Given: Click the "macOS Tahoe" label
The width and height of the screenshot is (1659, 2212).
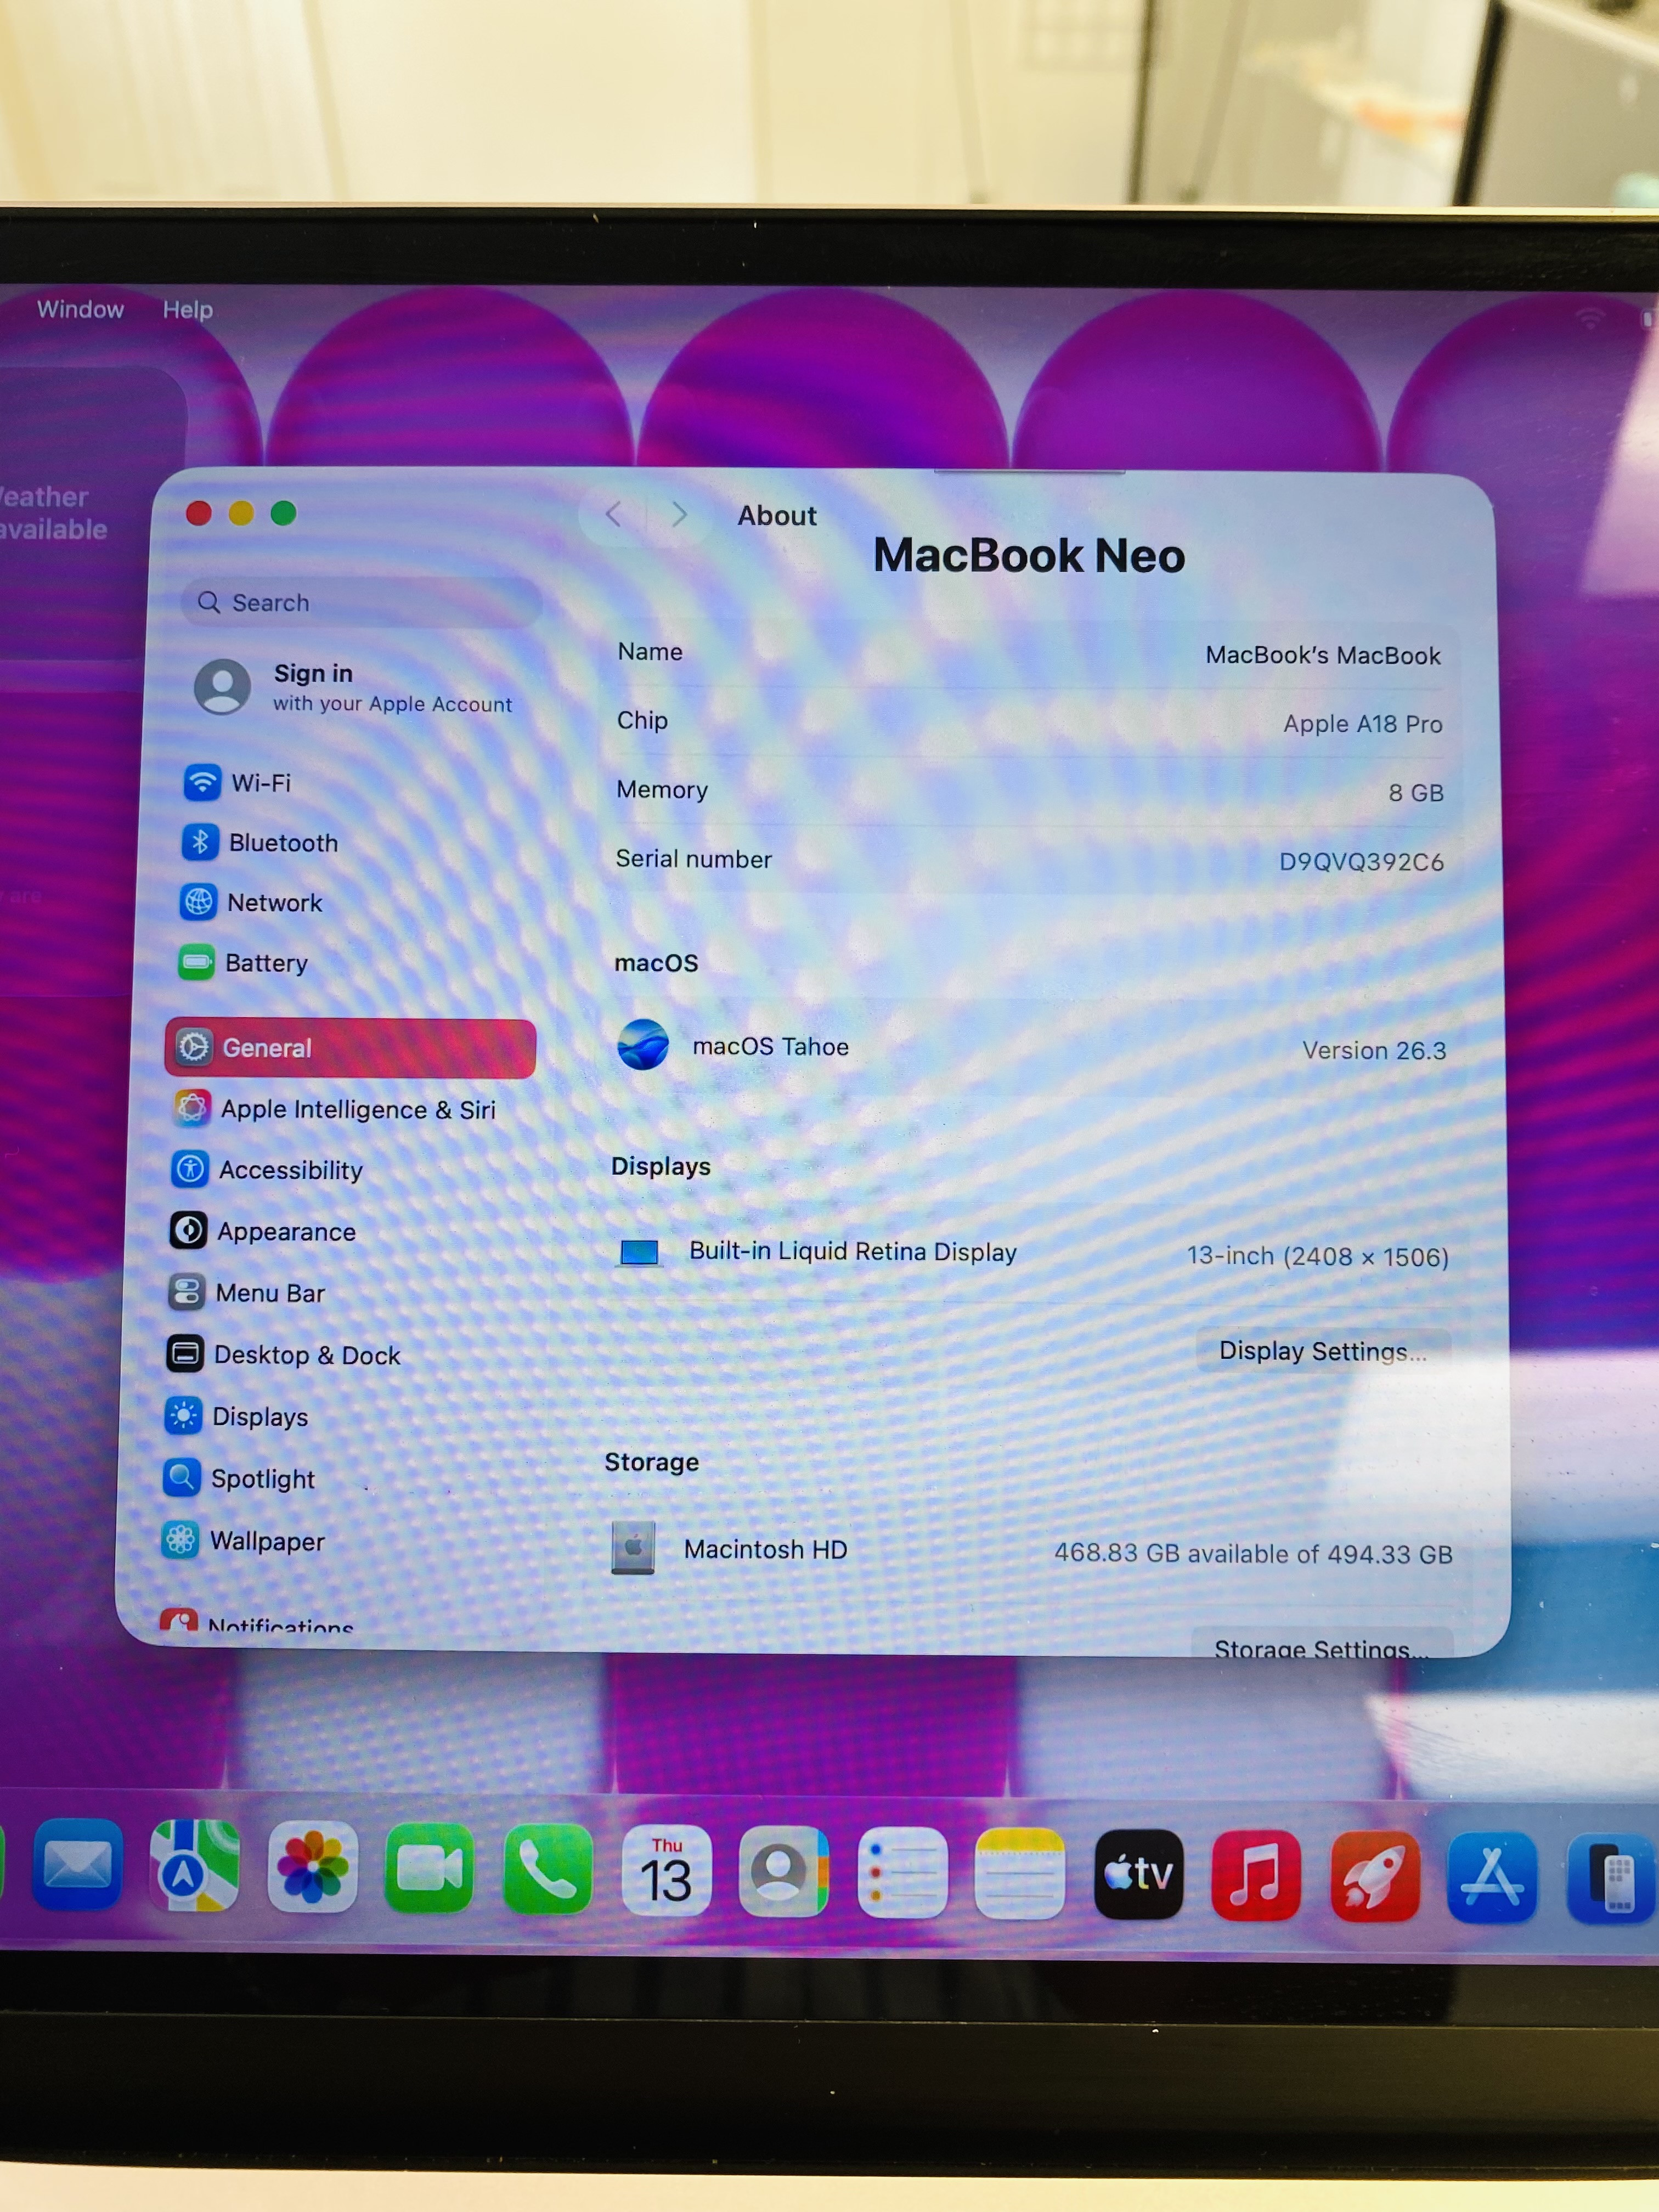Looking at the screenshot, I should click(771, 1046).
